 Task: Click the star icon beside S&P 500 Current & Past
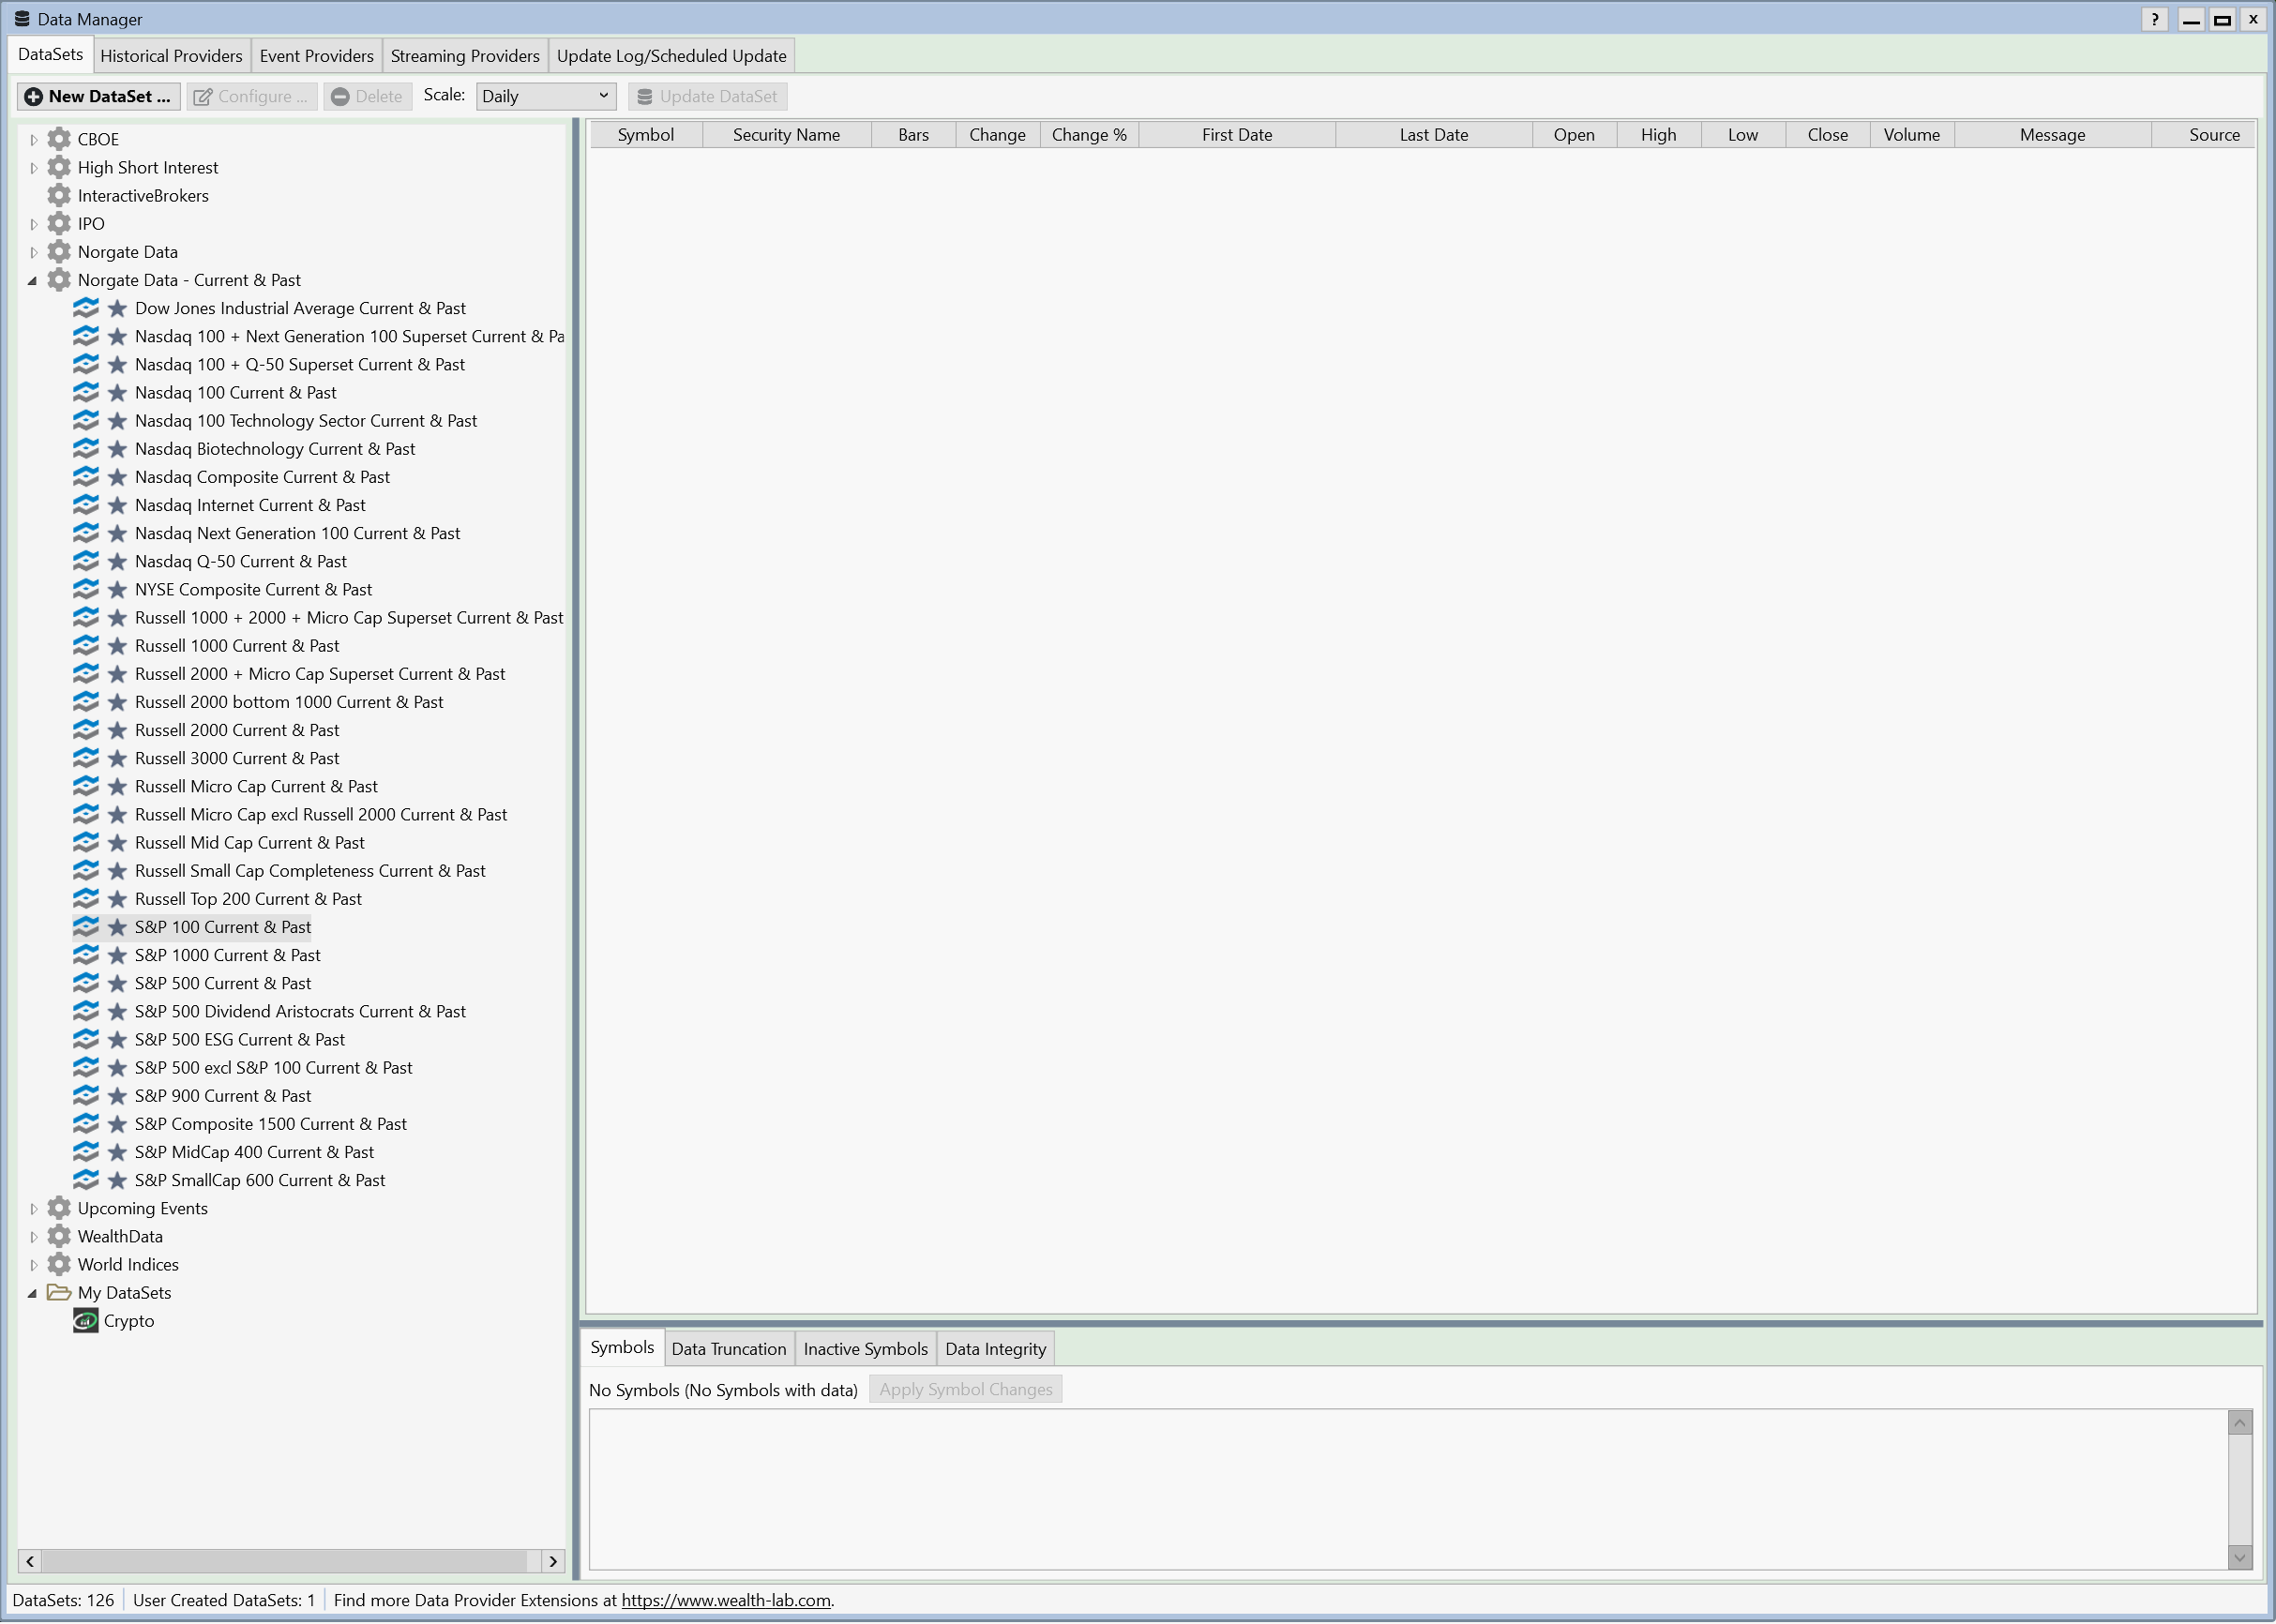tap(117, 983)
